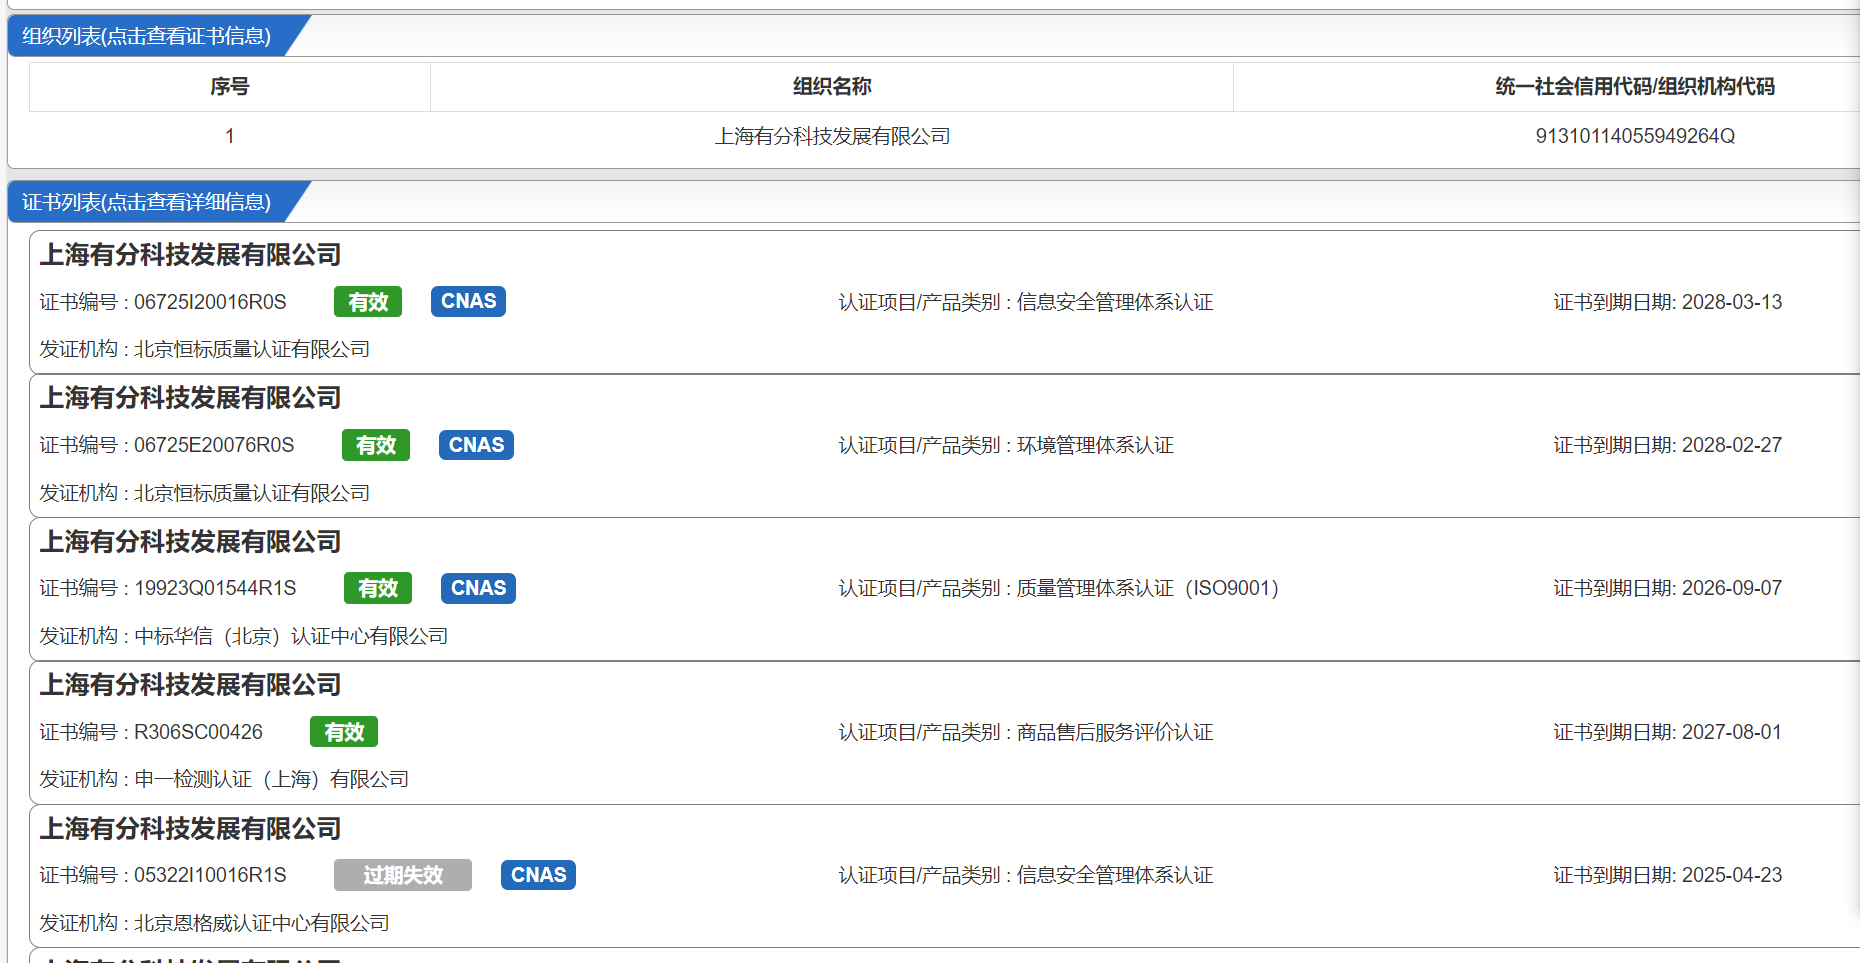
Task: Click the 商品售后服务评价认证 category text
Action: pos(1115,732)
